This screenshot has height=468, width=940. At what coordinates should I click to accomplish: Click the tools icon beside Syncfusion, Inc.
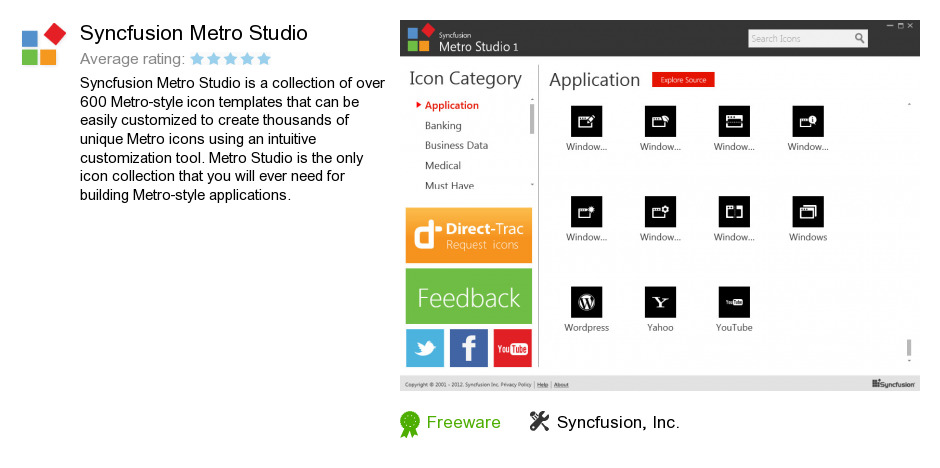[539, 421]
